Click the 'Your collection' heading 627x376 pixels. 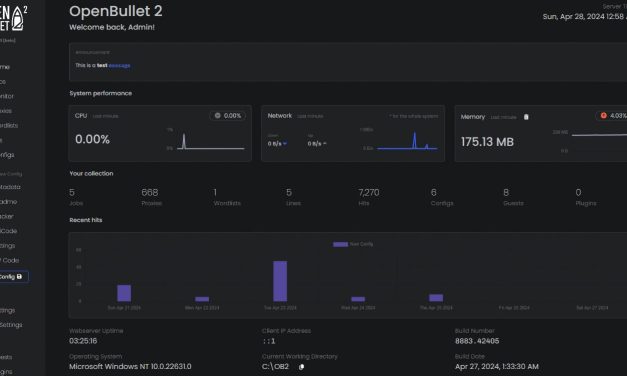click(x=91, y=174)
